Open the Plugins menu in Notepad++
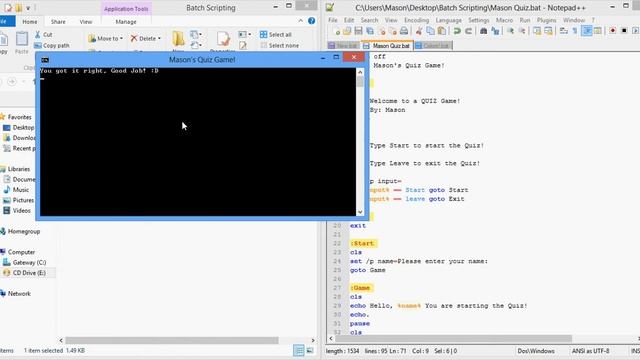640x360 pixels. point(547,20)
